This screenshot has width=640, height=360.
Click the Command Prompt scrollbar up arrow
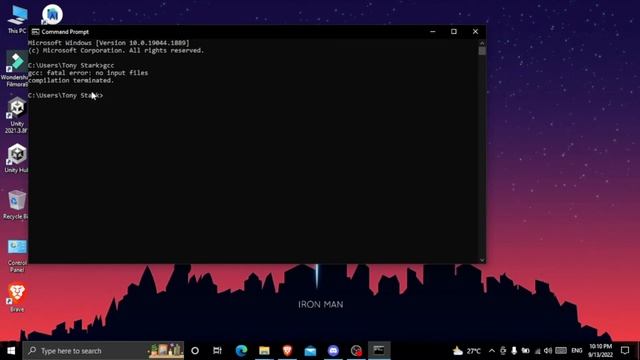[482, 42]
